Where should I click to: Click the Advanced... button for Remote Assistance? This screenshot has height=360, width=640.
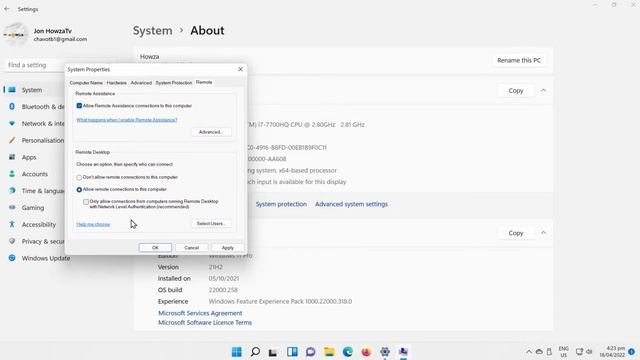click(x=211, y=132)
